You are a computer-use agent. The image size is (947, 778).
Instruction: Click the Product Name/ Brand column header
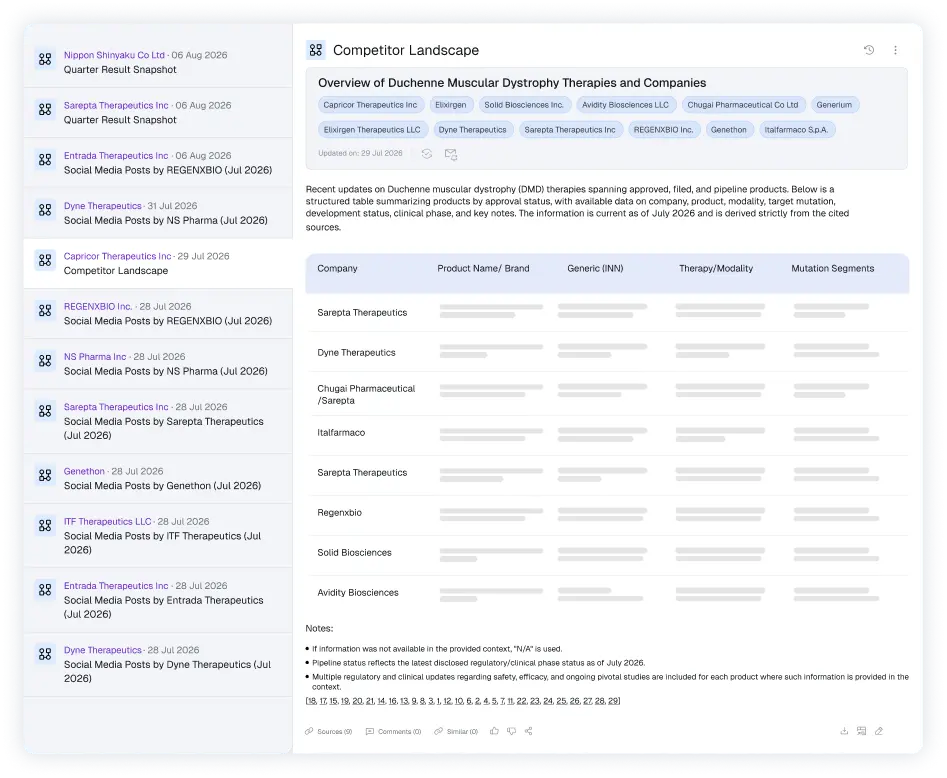pos(483,269)
